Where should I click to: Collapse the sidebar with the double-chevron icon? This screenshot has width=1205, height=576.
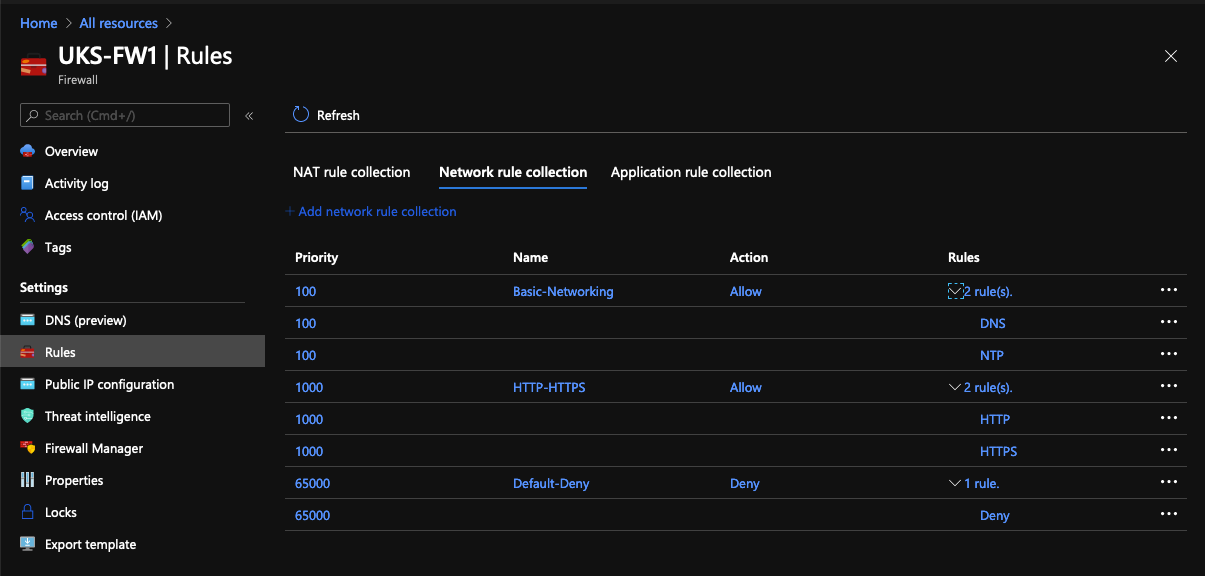(x=249, y=116)
